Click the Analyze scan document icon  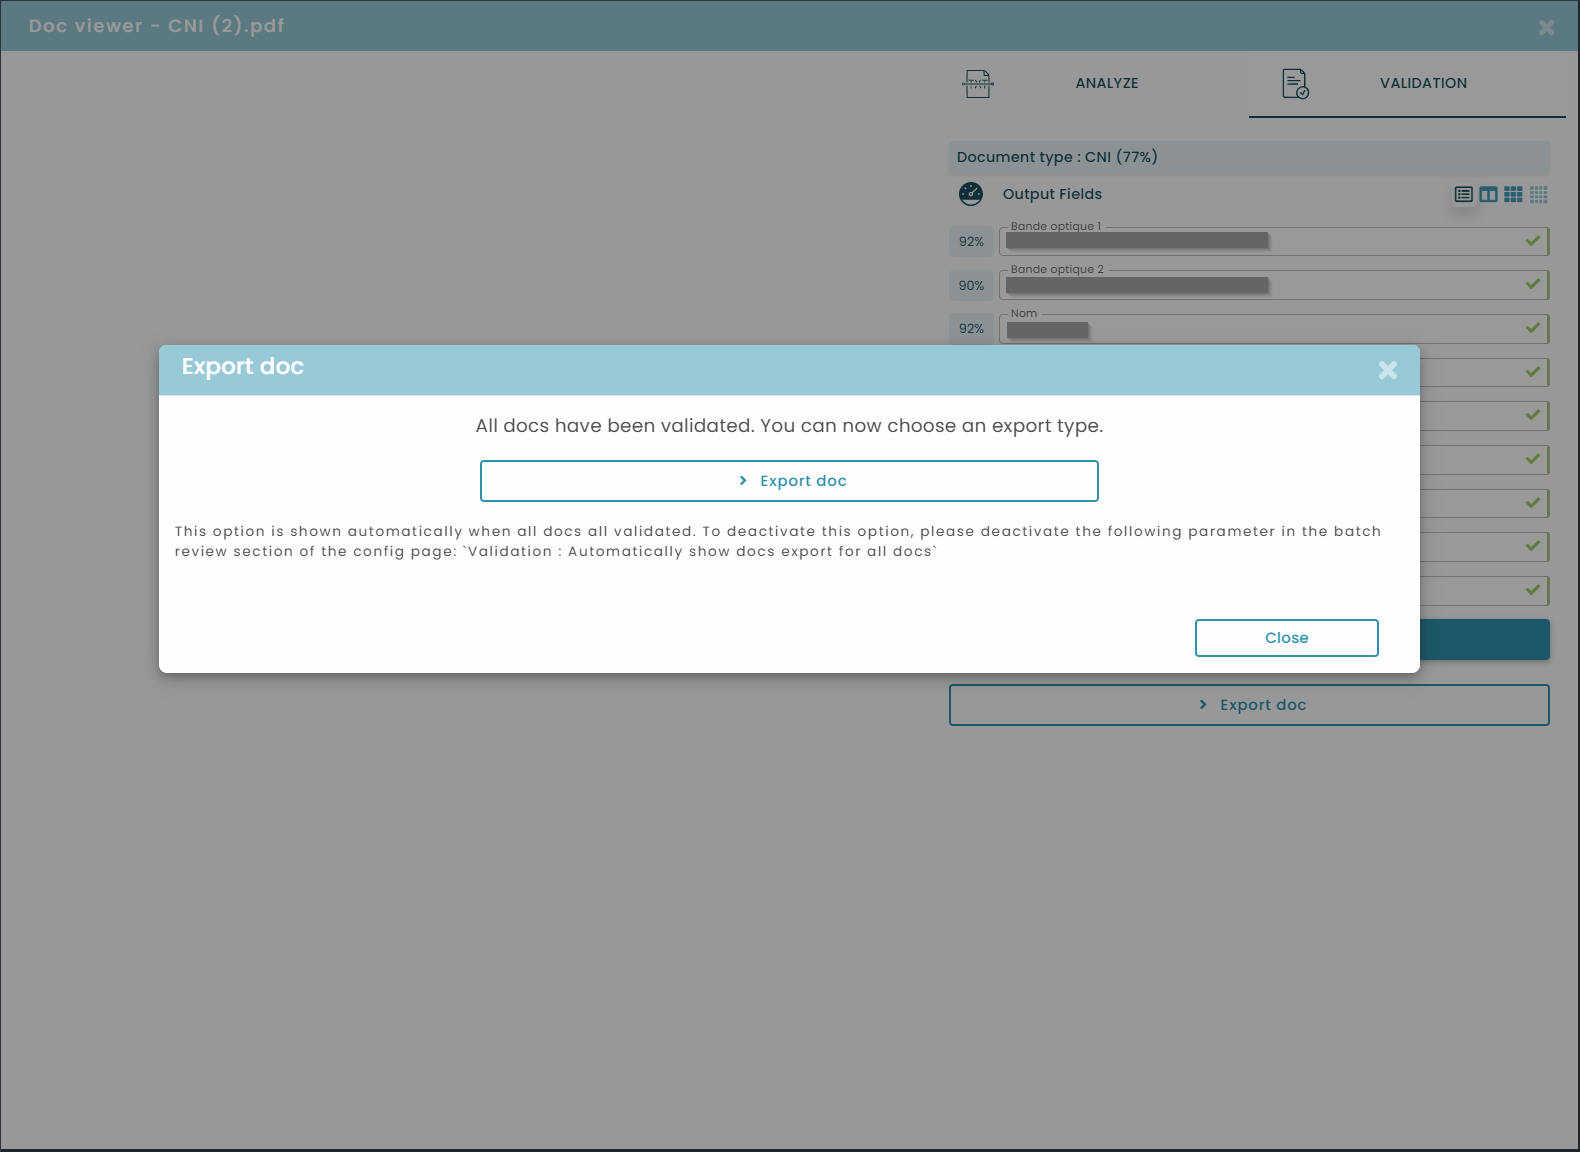[x=977, y=84]
